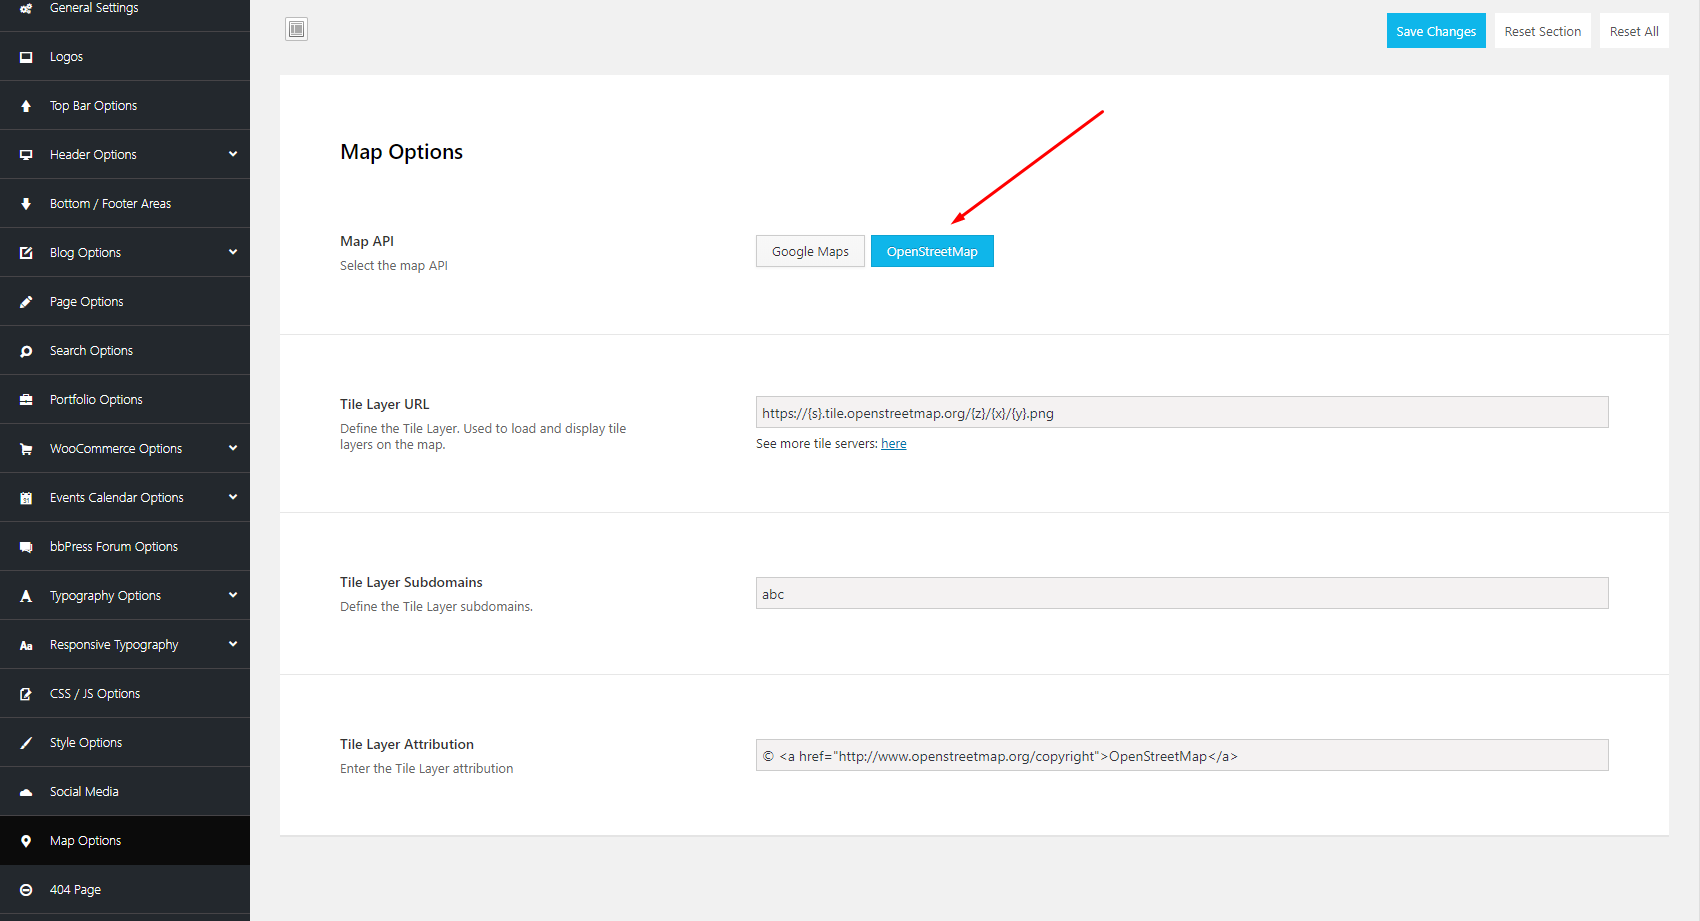Click the Portfolio Options briefcase icon

tap(26, 400)
